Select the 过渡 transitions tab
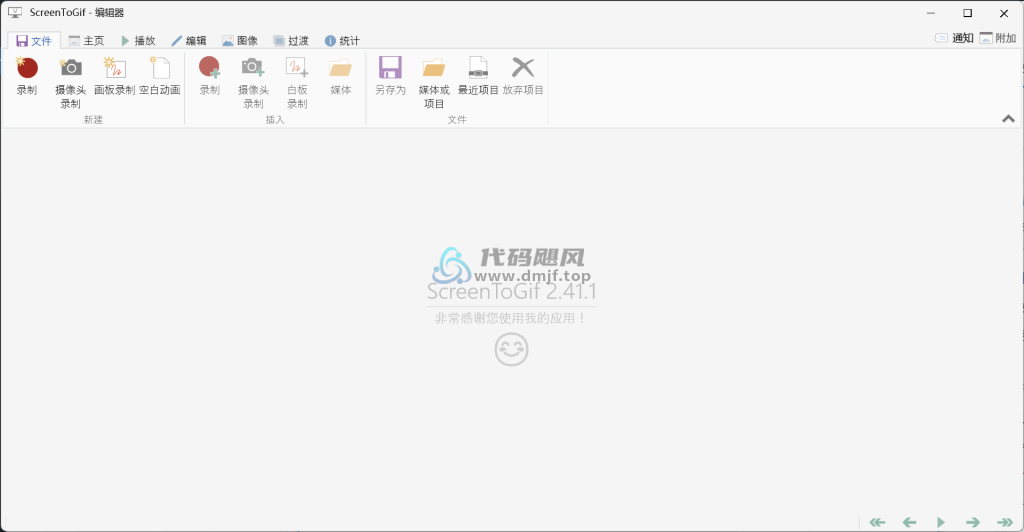Image resolution: width=1024 pixels, height=532 pixels. pyautogui.click(x=291, y=40)
